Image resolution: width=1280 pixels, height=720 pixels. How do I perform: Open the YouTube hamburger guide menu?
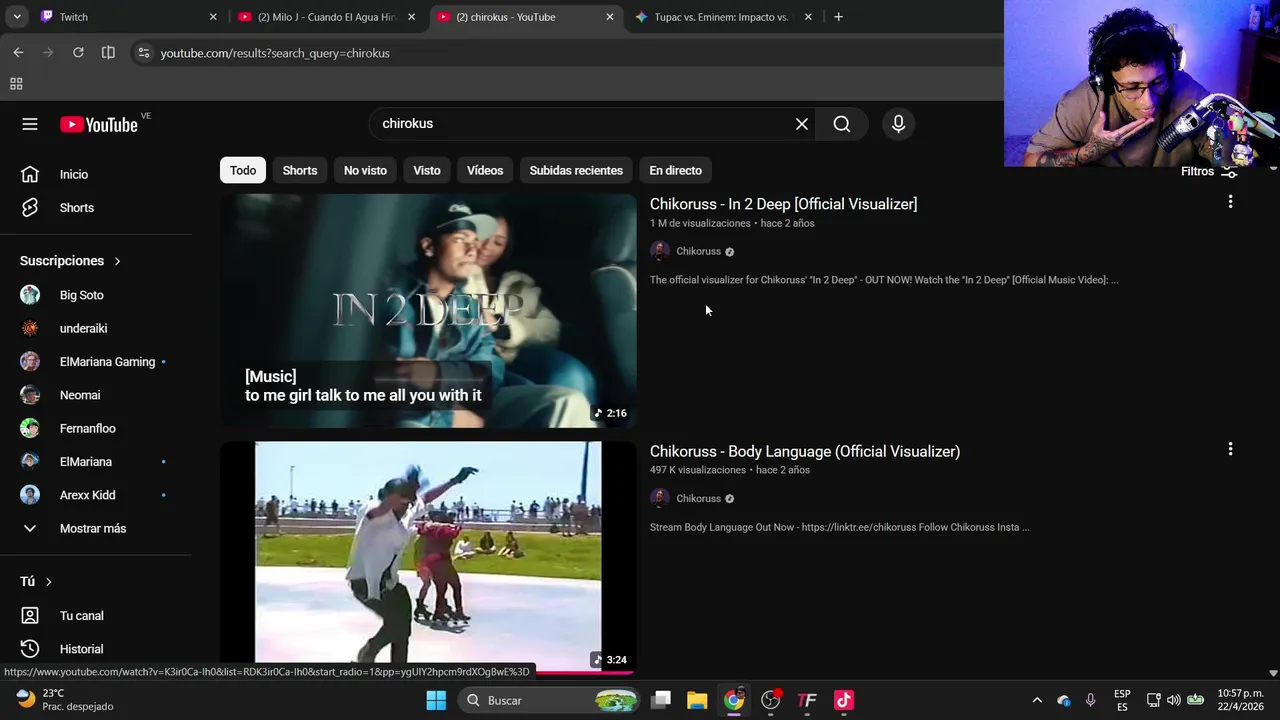pos(30,124)
